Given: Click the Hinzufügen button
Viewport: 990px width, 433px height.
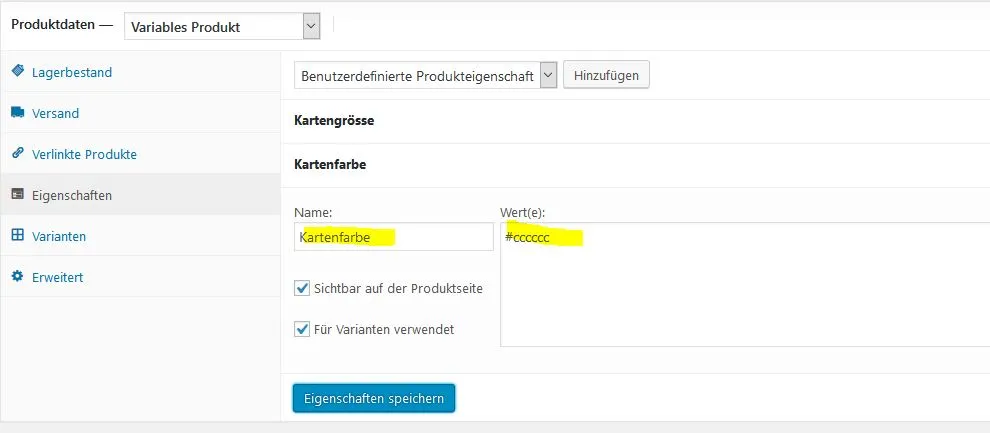Looking at the screenshot, I should [606, 75].
